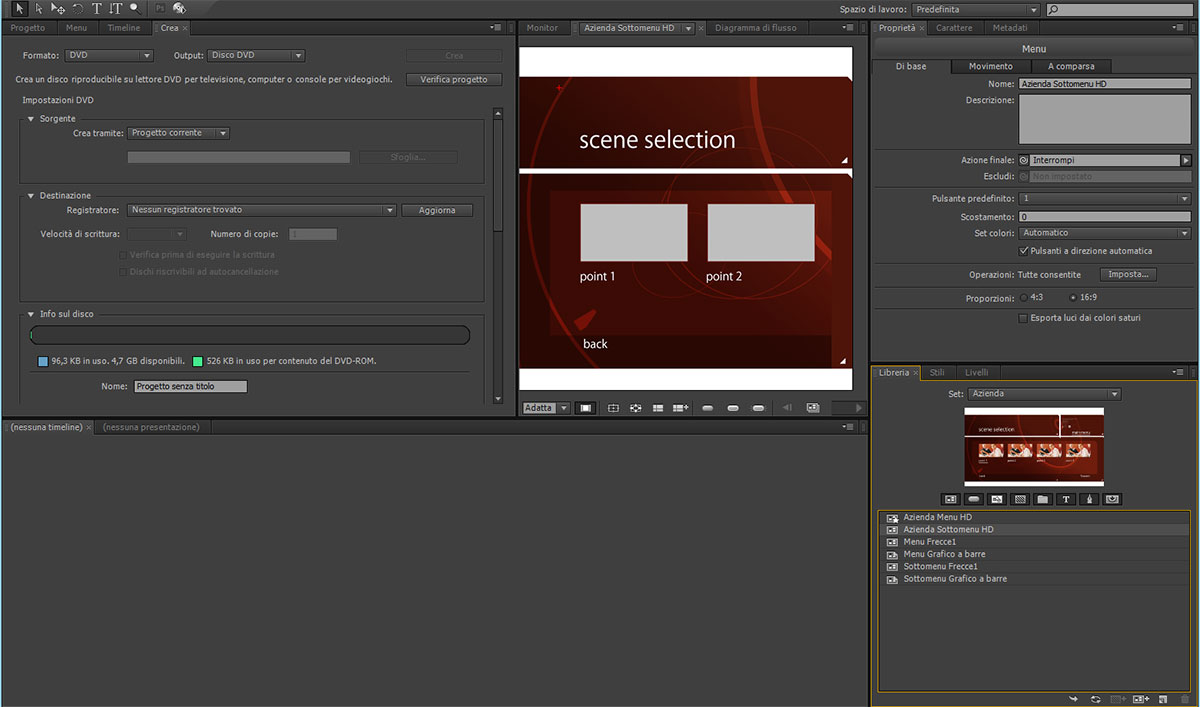This screenshot has width=1200, height=707.
Task: Click the Place library item icon
Action: (x=1073, y=698)
